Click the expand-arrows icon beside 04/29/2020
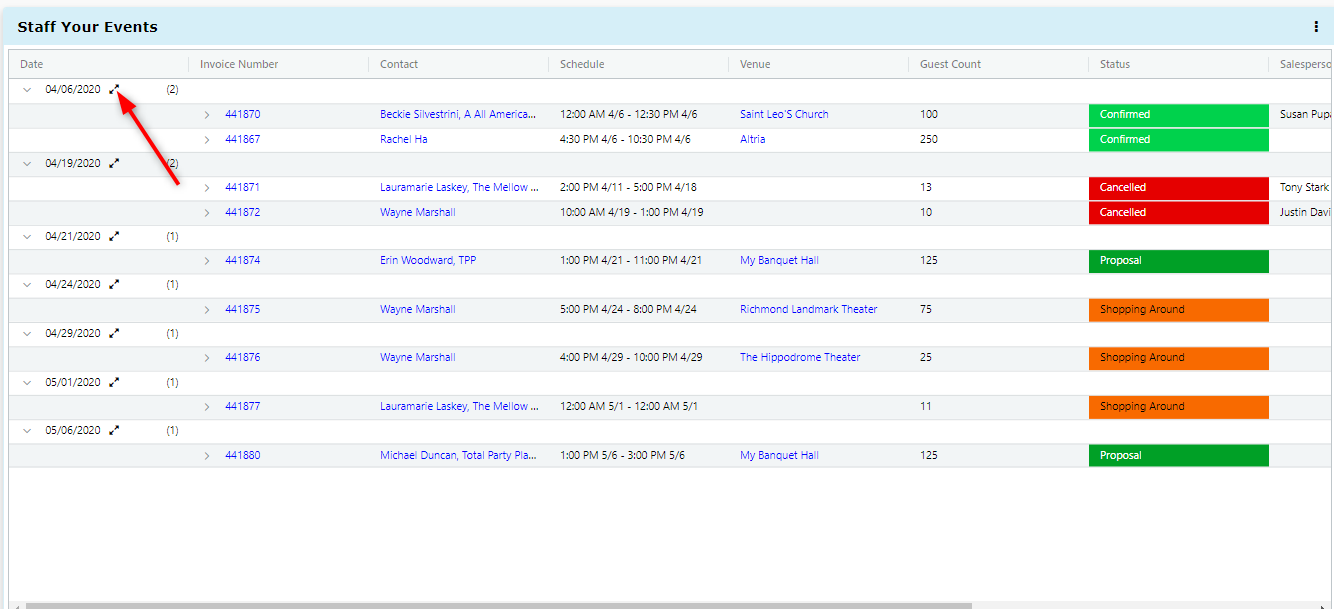 coord(114,333)
